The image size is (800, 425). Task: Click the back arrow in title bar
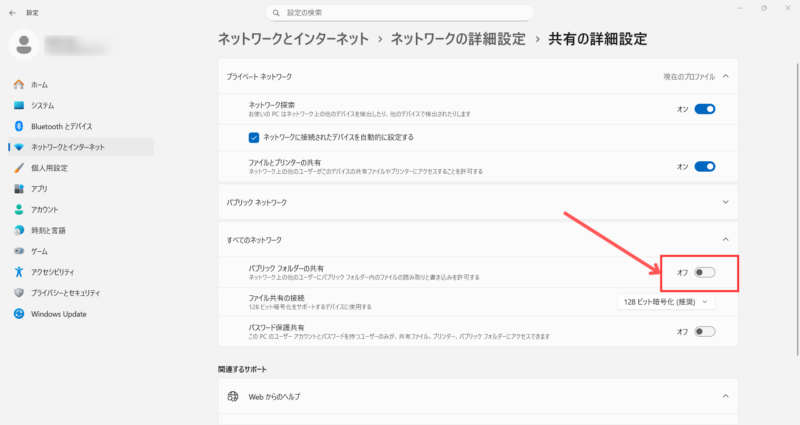(x=11, y=12)
